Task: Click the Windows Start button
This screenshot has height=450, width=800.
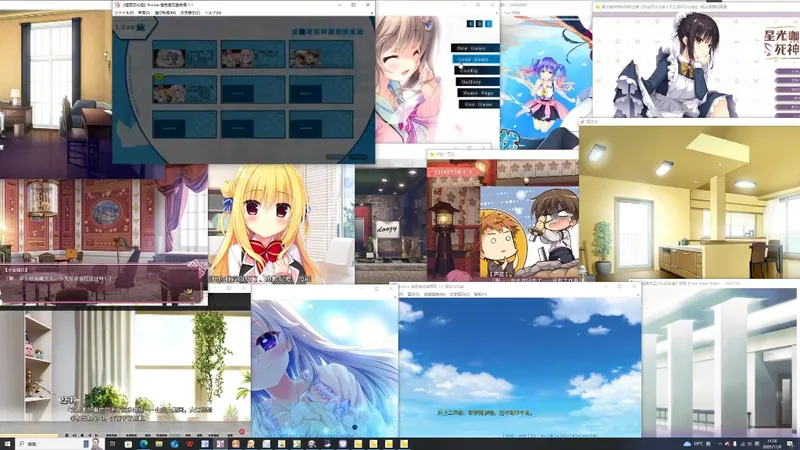Action: (x=8, y=443)
